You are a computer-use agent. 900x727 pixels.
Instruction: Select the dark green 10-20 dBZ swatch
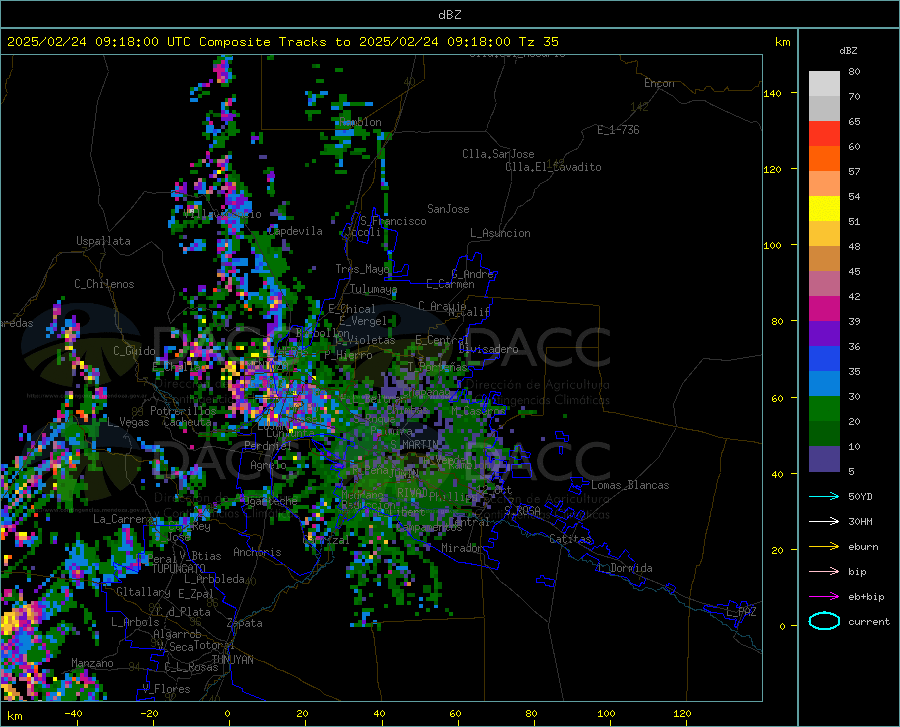tap(824, 434)
